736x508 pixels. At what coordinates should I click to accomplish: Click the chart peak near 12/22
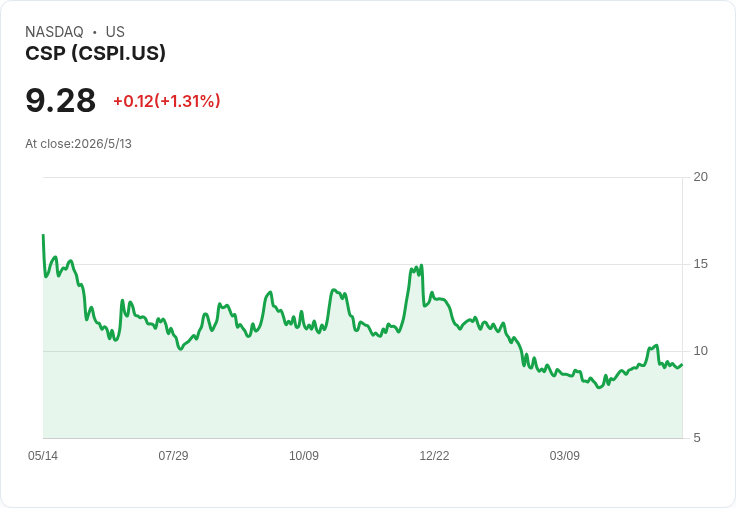point(422,265)
